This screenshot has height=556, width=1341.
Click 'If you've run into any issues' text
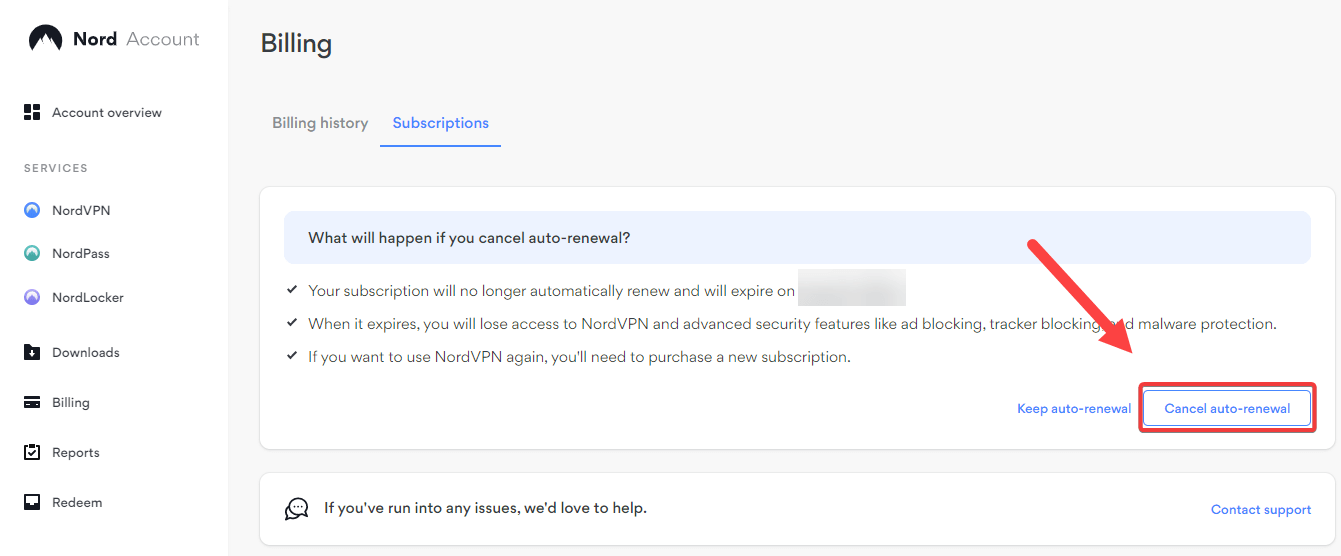tap(485, 508)
